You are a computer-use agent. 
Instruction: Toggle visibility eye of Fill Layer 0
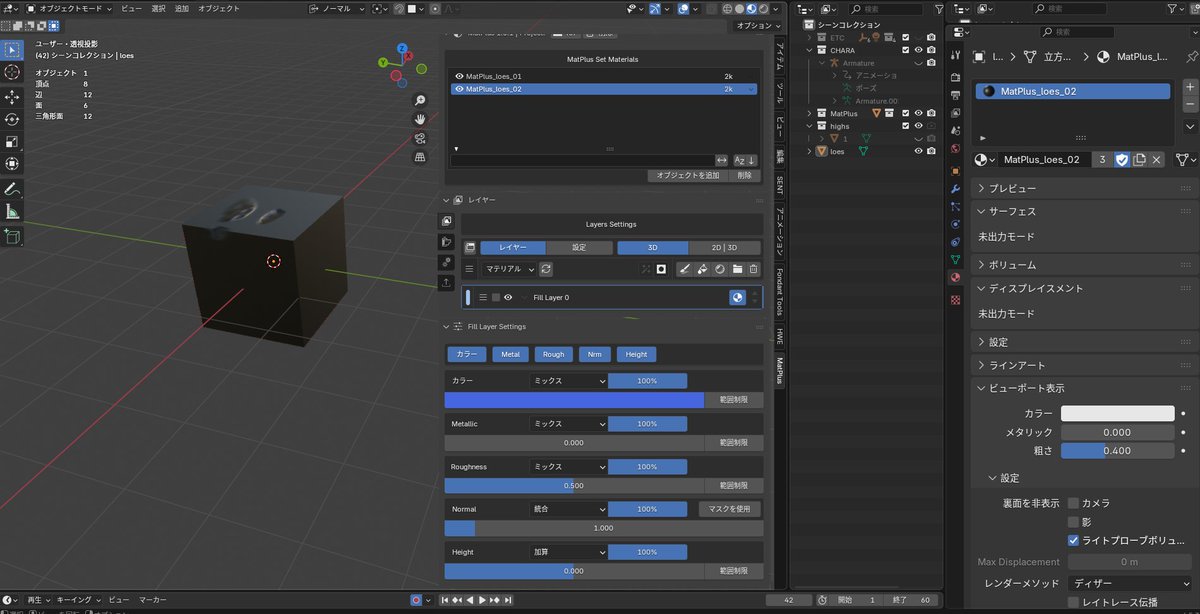[508, 297]
